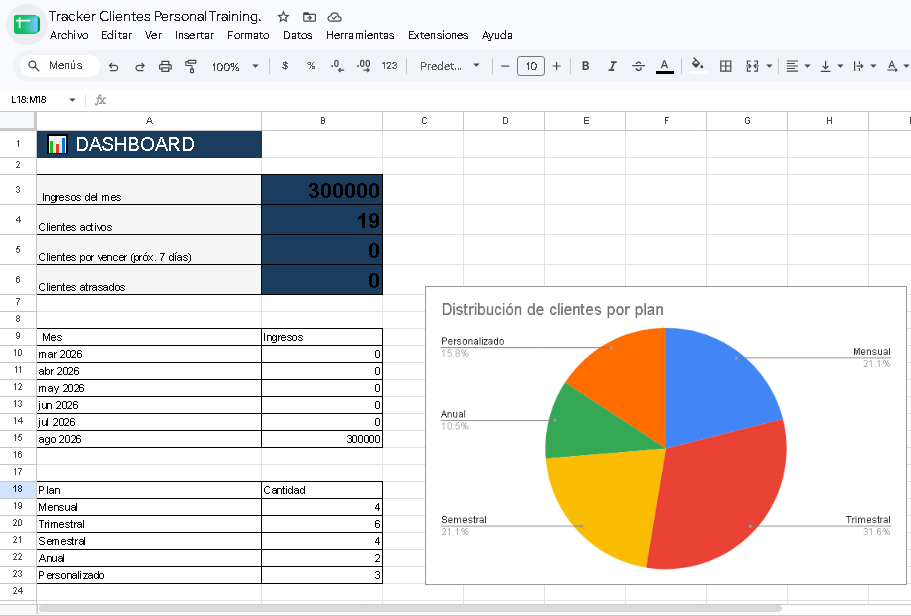The image size is (911, 616).
Task: Rename the Tracker Clientes Personal Training title
Action: [155, 16]
